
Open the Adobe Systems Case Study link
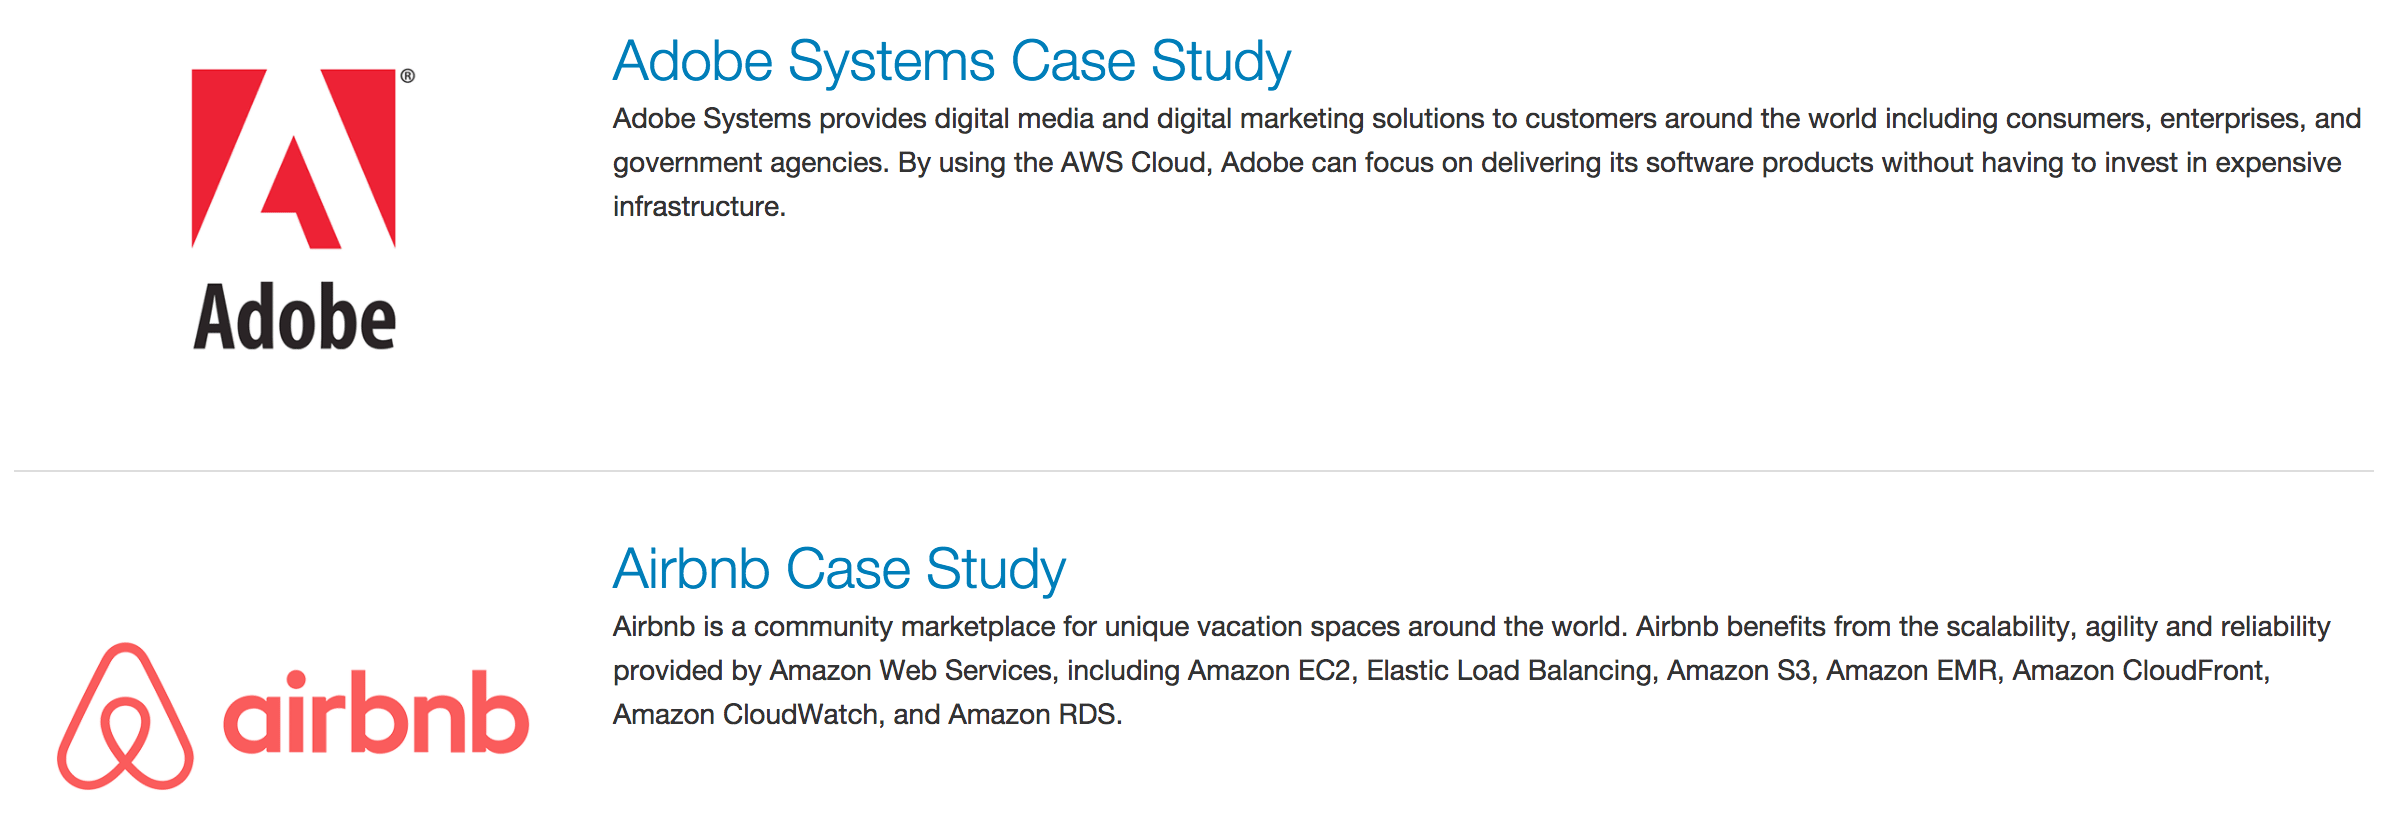951,62
